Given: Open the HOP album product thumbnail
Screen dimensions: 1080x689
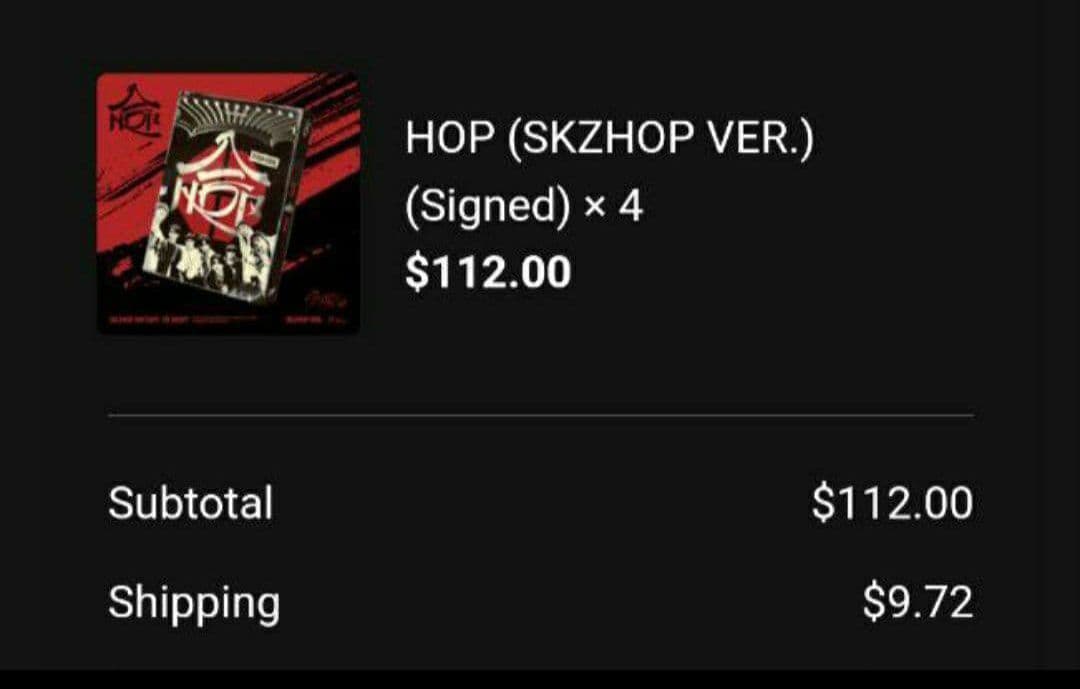Looking at the screenshot, I should tap(229, 203).
